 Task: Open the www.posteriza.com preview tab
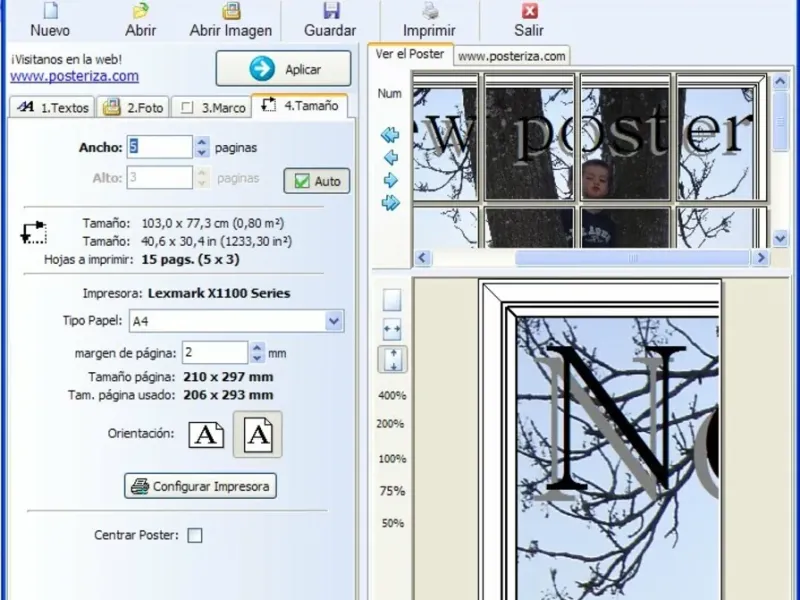tap(512, 56)
